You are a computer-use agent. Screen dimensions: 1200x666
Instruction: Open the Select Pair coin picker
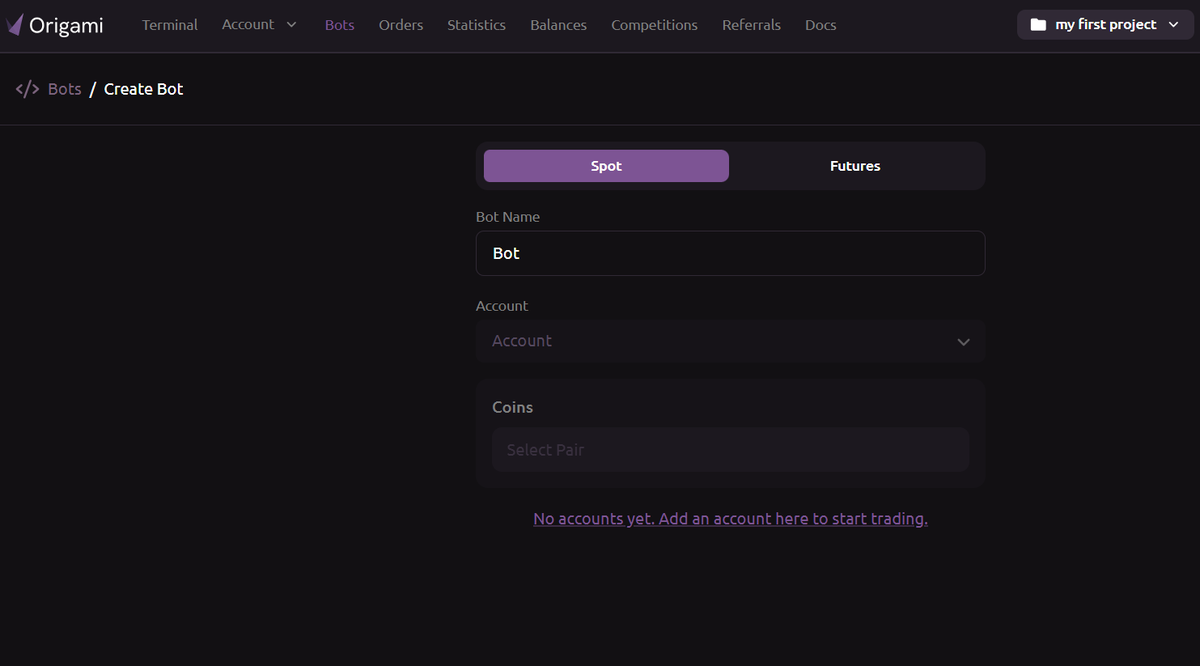(730, 449)
